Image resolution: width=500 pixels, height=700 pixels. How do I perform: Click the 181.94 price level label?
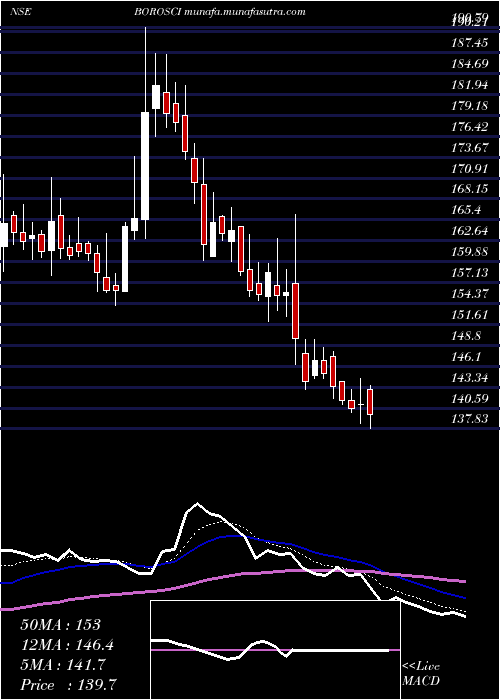point(470,84)
